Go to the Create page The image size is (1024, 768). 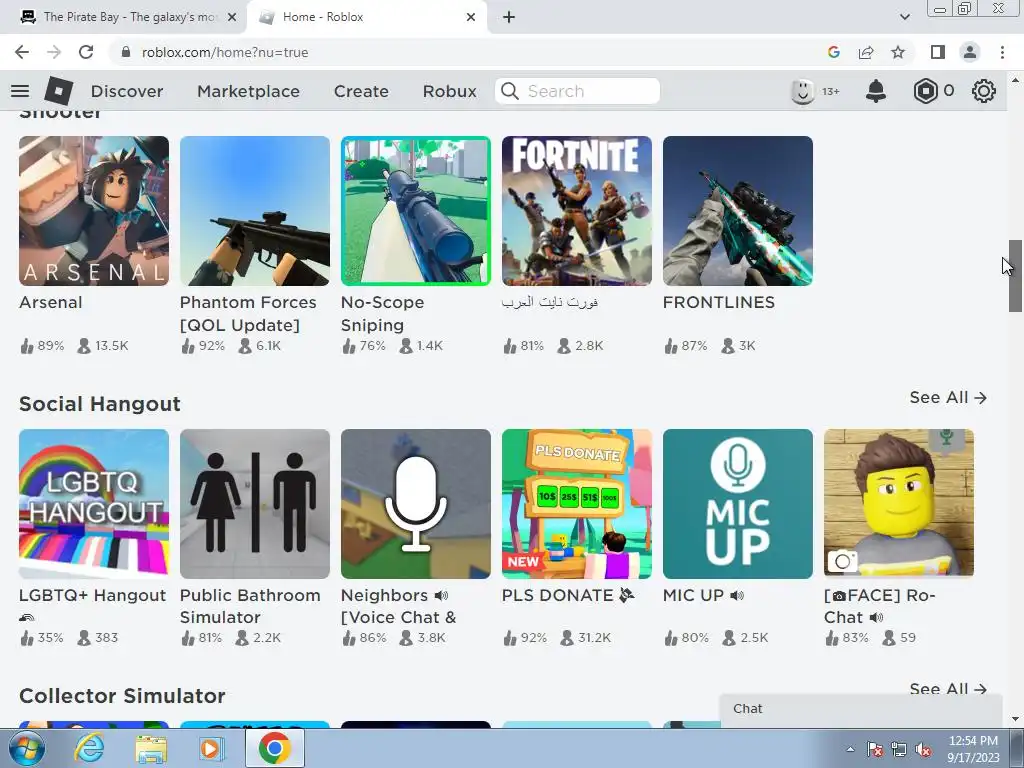(x=361, y=91)
